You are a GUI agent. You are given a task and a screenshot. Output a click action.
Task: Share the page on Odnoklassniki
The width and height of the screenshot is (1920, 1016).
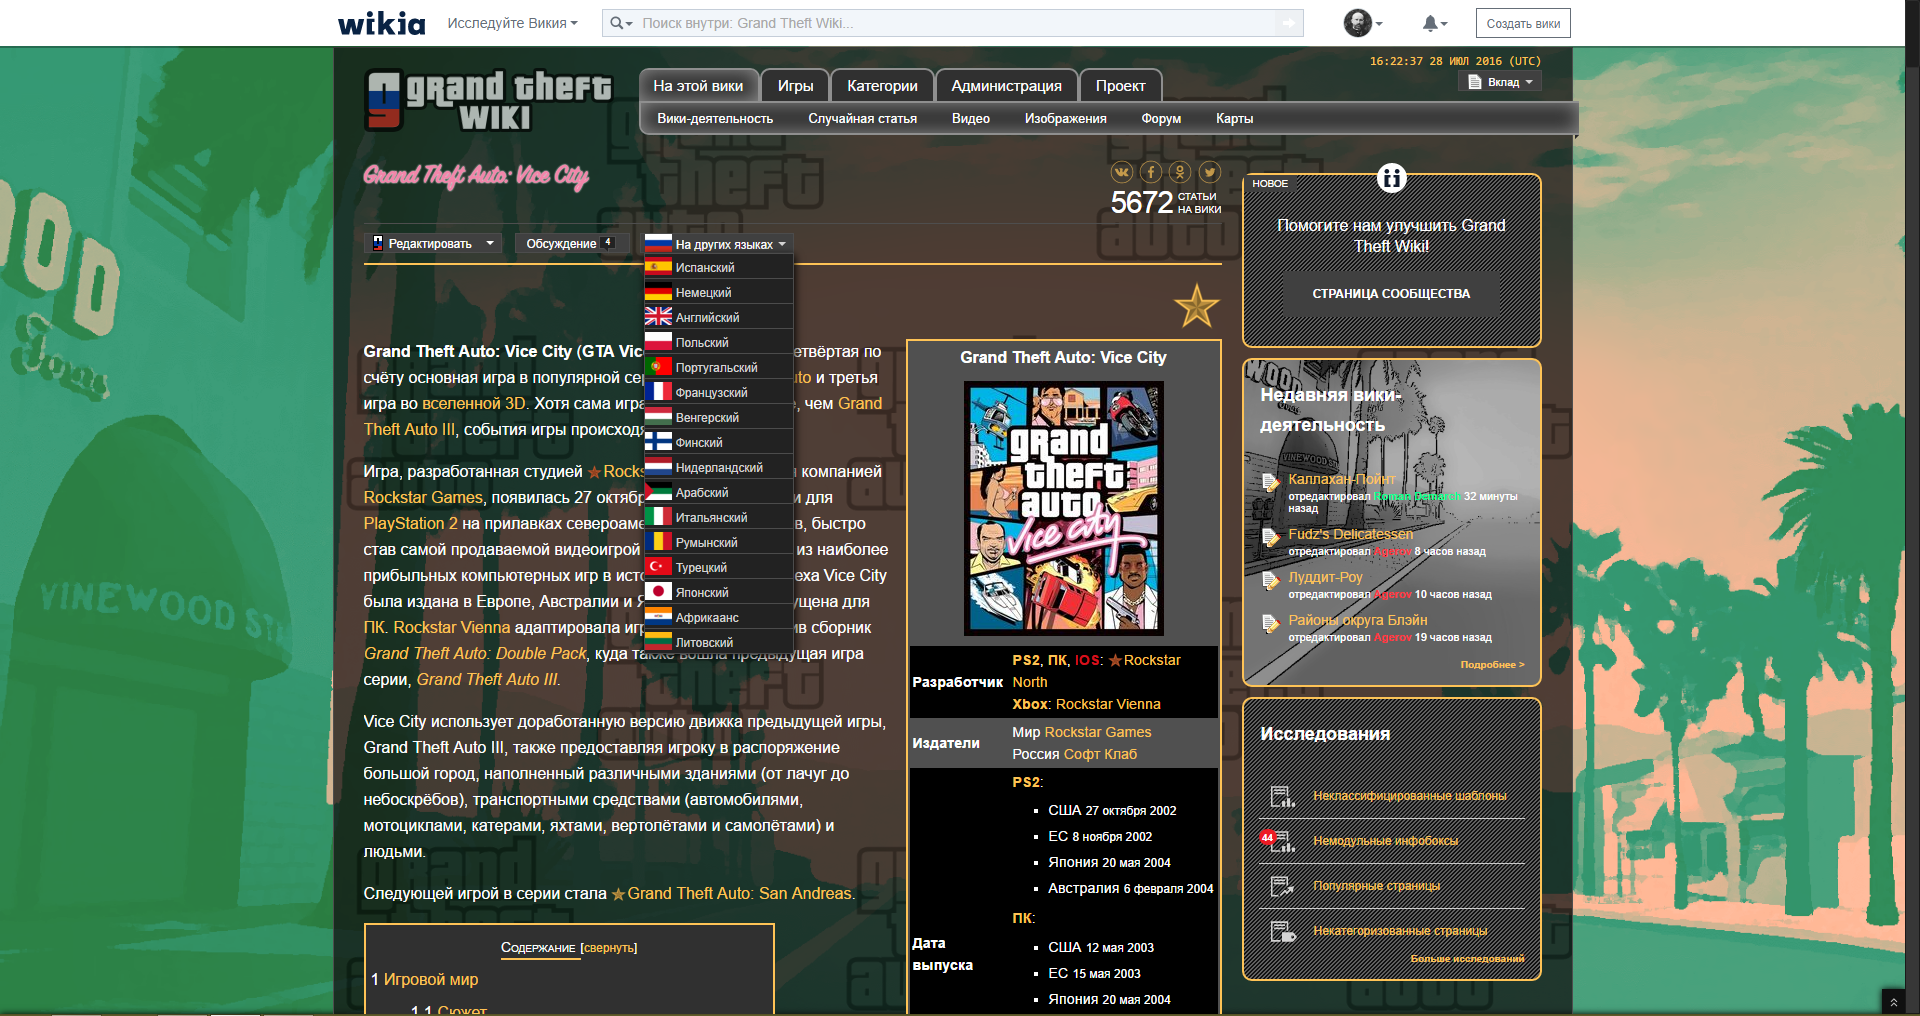click(1180, 172)
